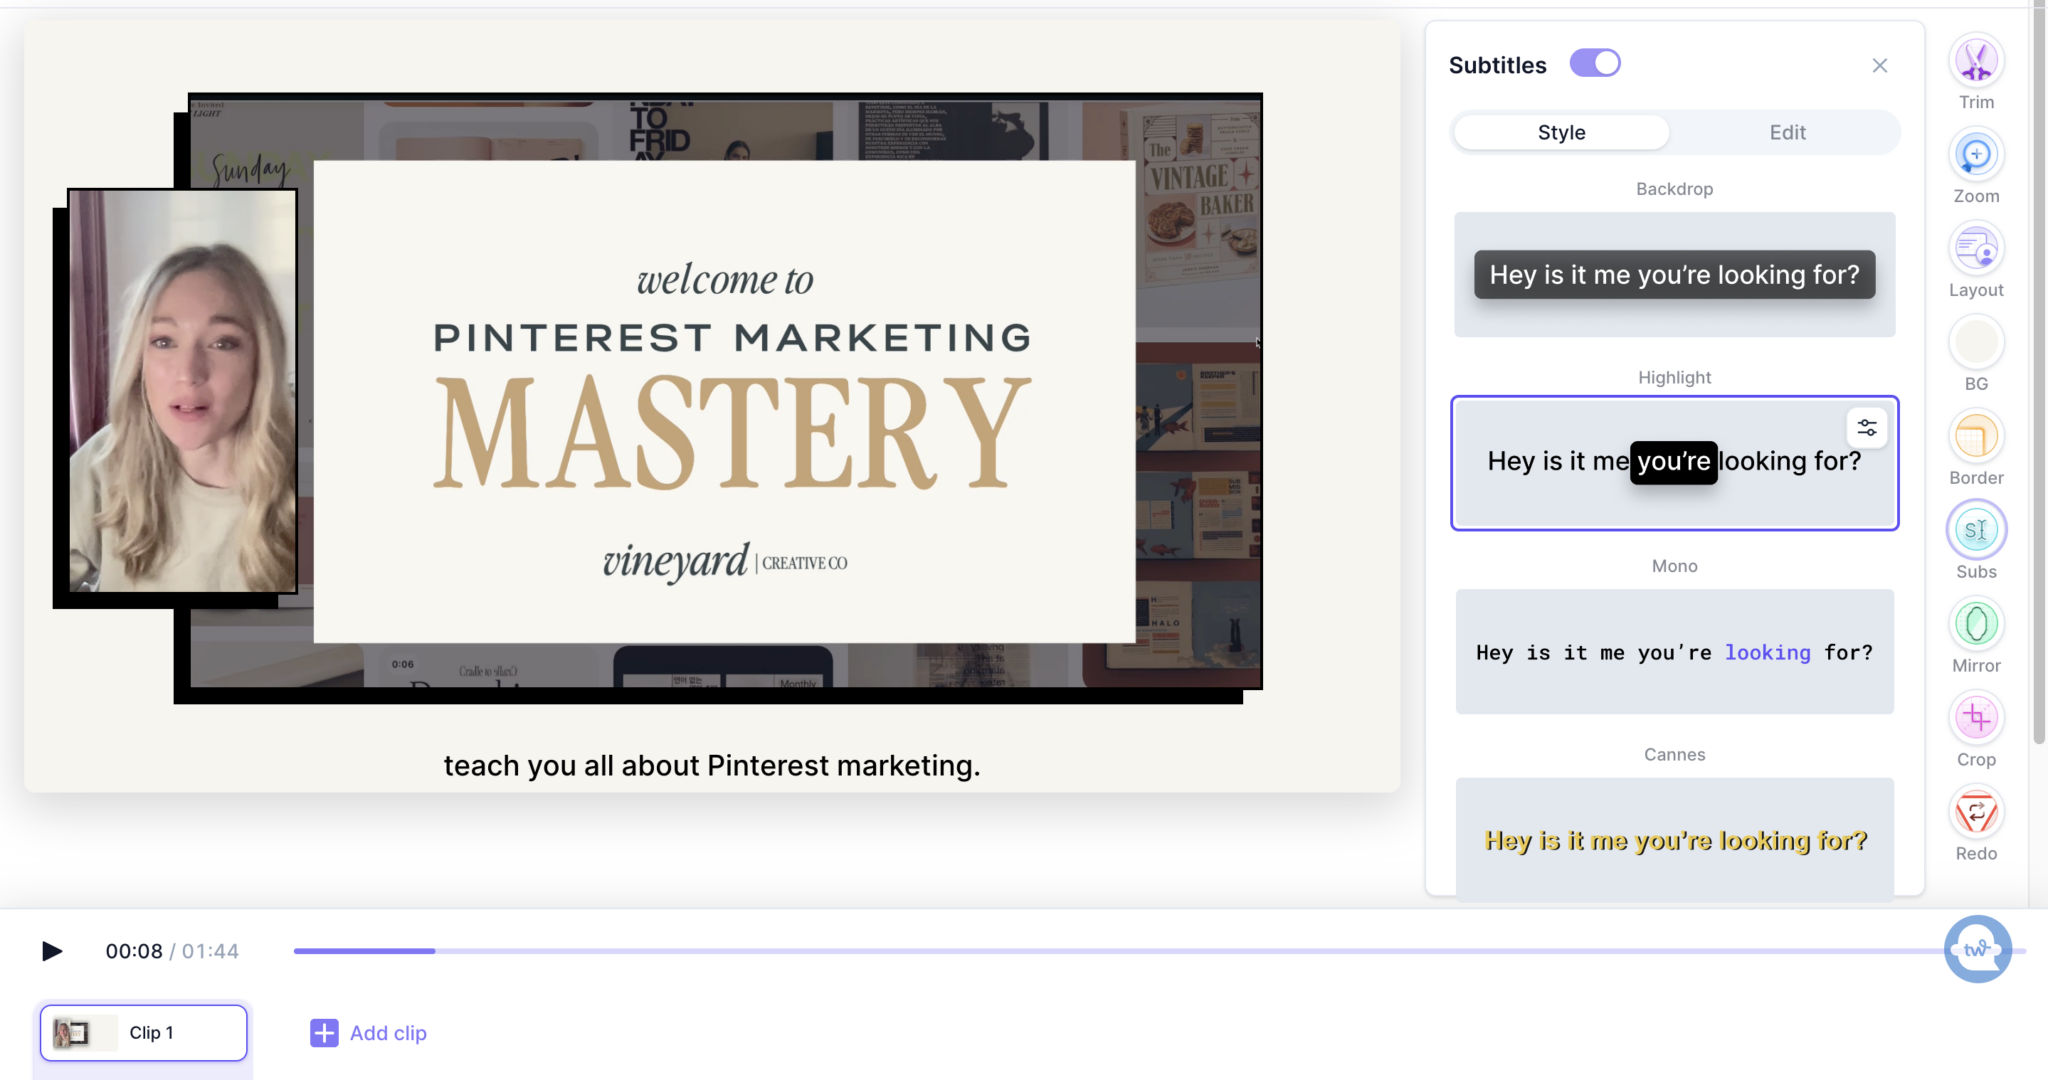Screen dimensions: 2048x1080
Task: Click the Add clip button
Action: coord(369,1033)
